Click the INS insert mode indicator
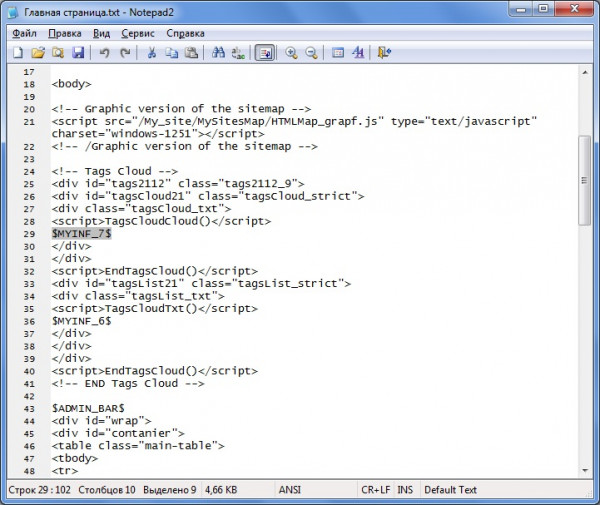This screenshot has width=600, height=505. (405, 490)
